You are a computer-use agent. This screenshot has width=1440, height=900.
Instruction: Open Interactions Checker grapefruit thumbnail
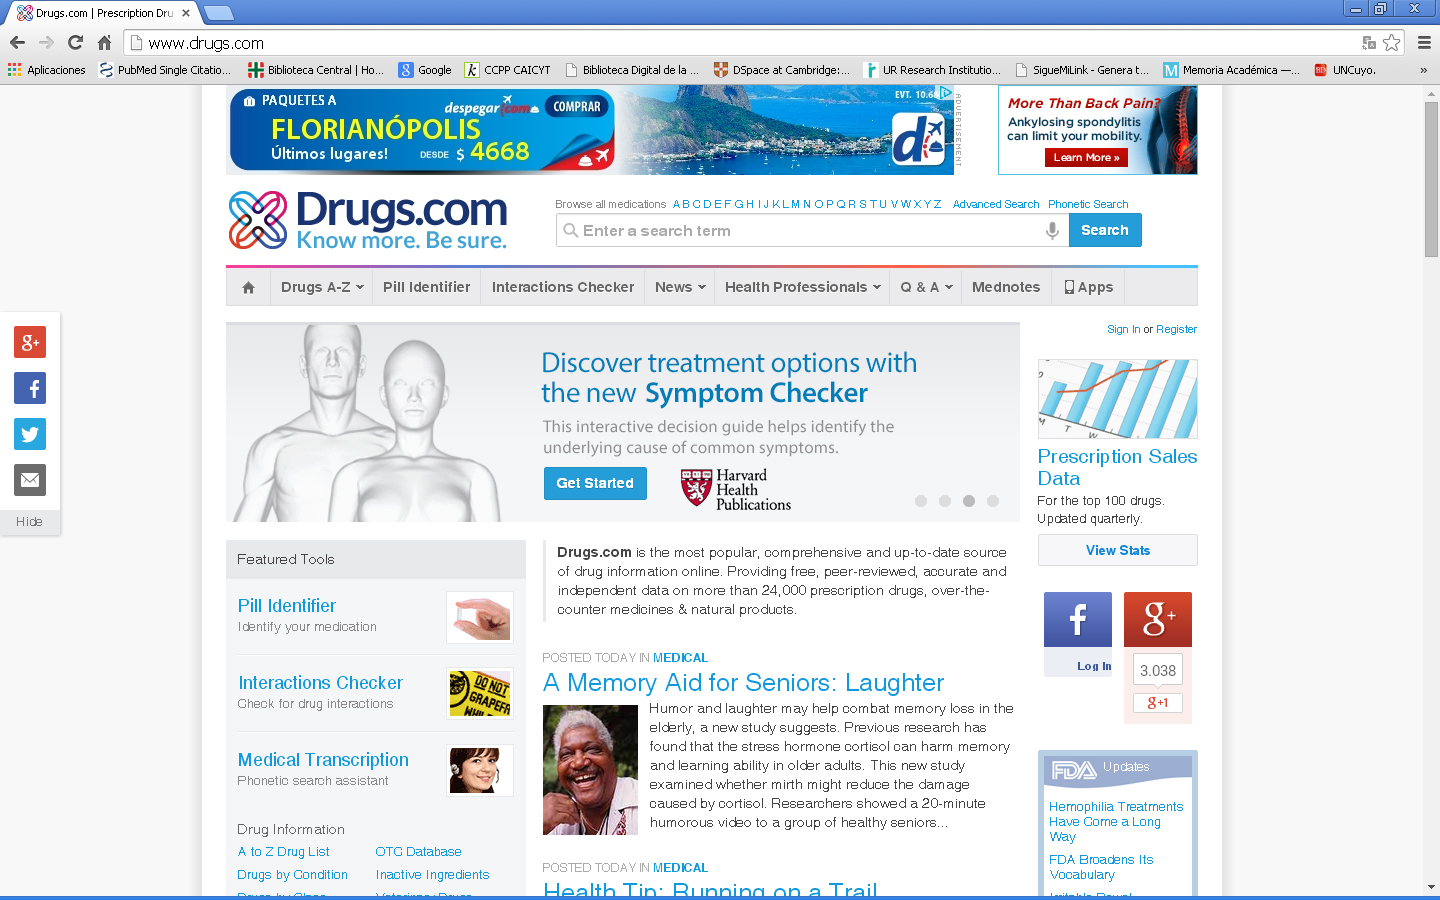480,694
